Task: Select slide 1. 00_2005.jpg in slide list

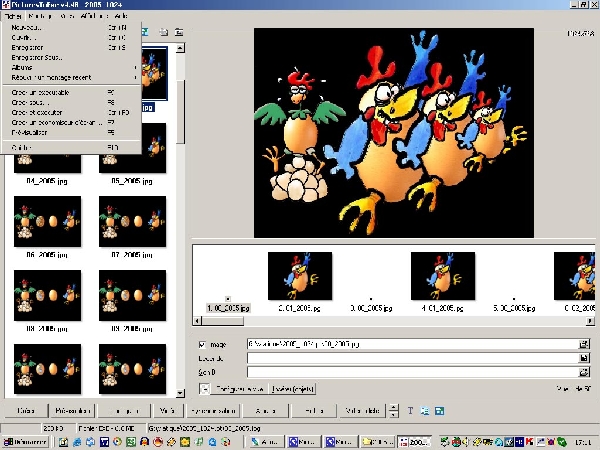Action: pos(228,308)
